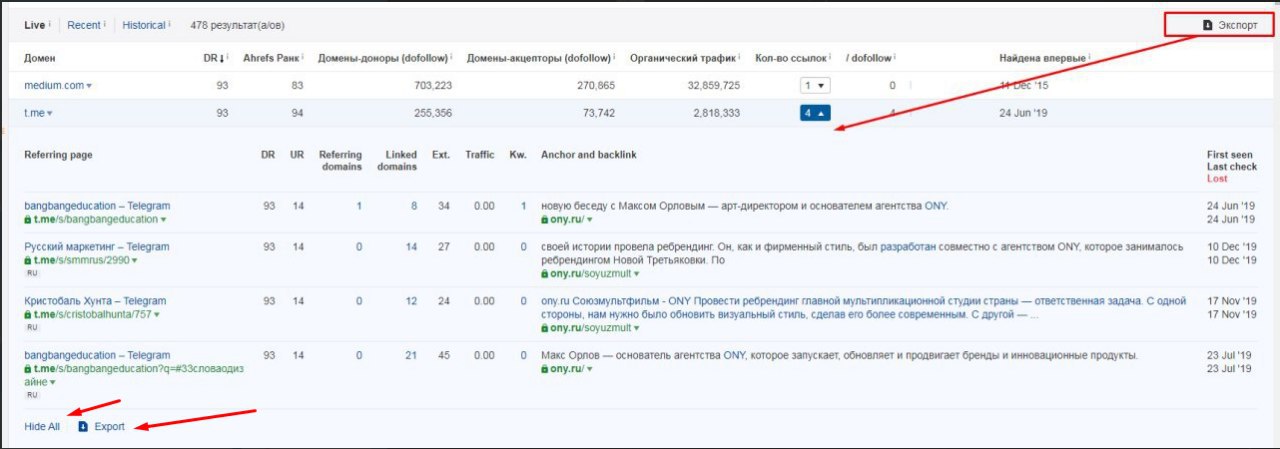Click linked domains value 14
1280x449 pixels.
click(411, 247)
